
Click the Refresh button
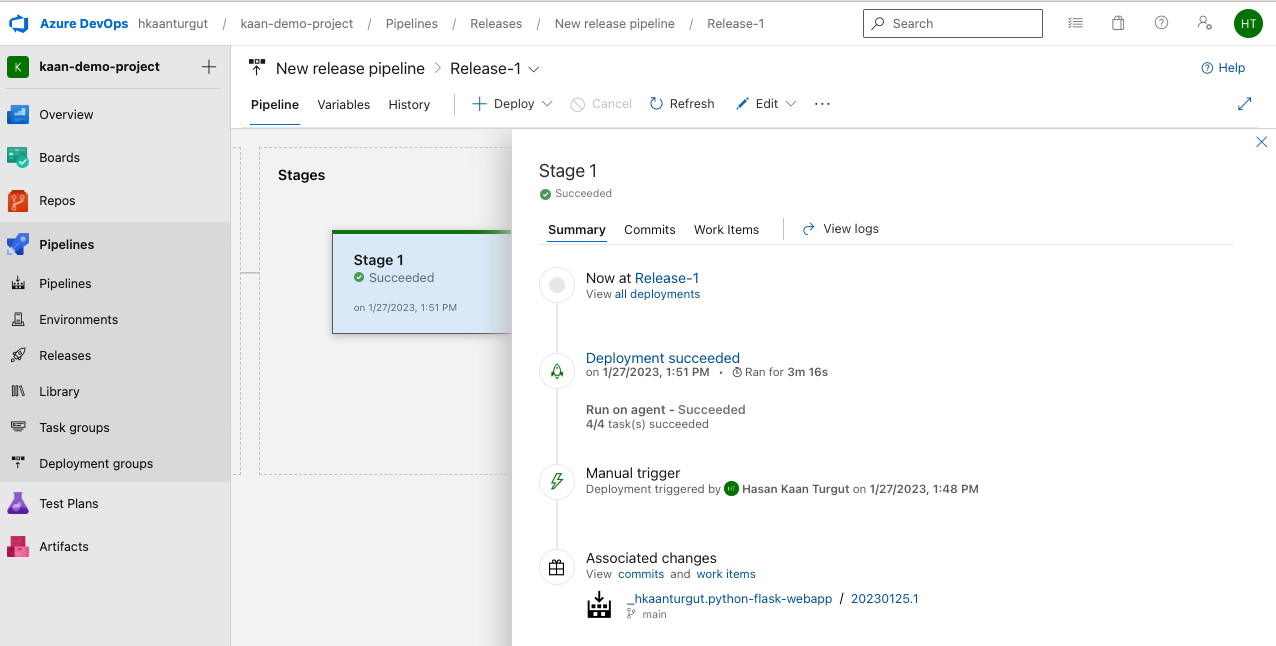pyautogui.click(x=682, y=104)
